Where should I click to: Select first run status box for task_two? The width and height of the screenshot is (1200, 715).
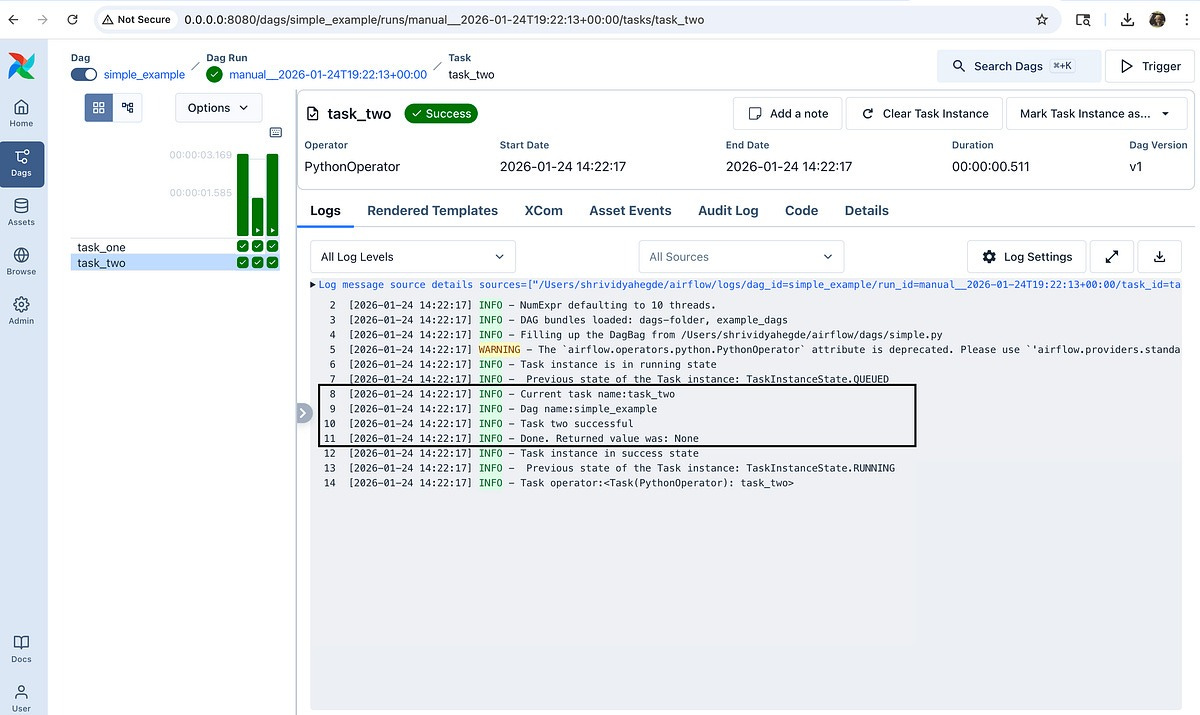[x=242, y=262]
